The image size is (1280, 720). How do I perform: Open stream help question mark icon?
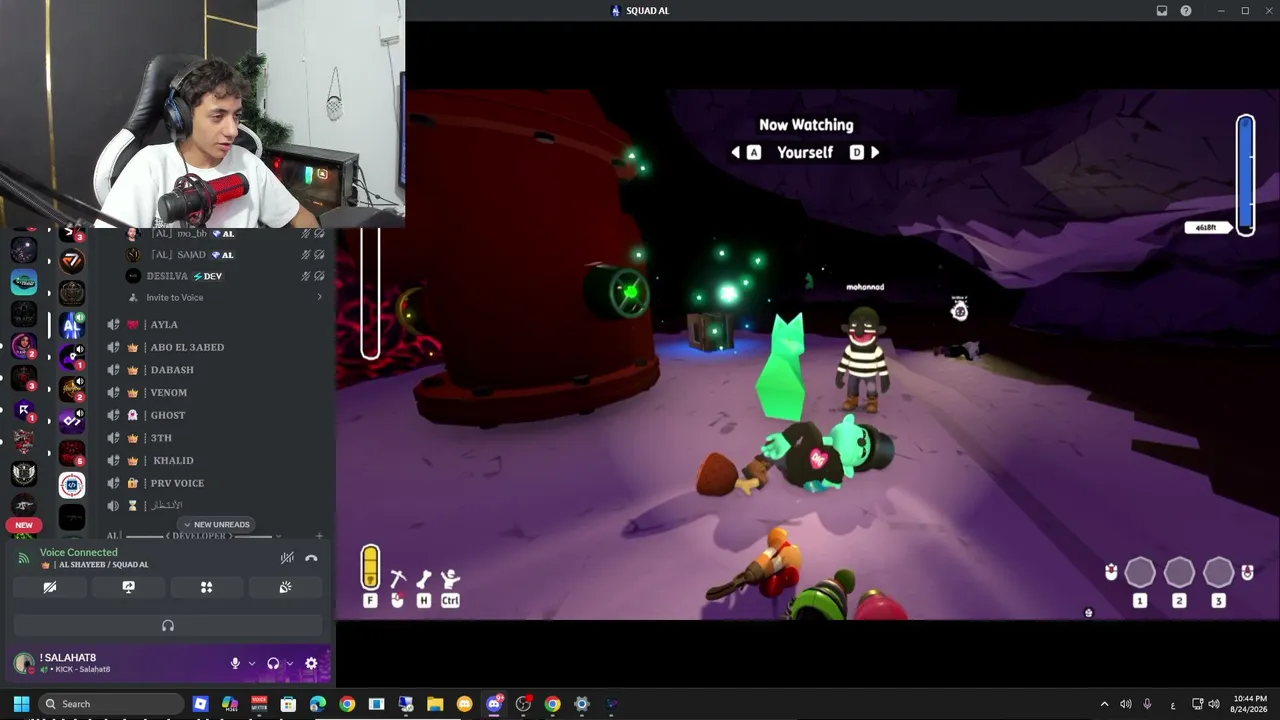(1186, 10)
